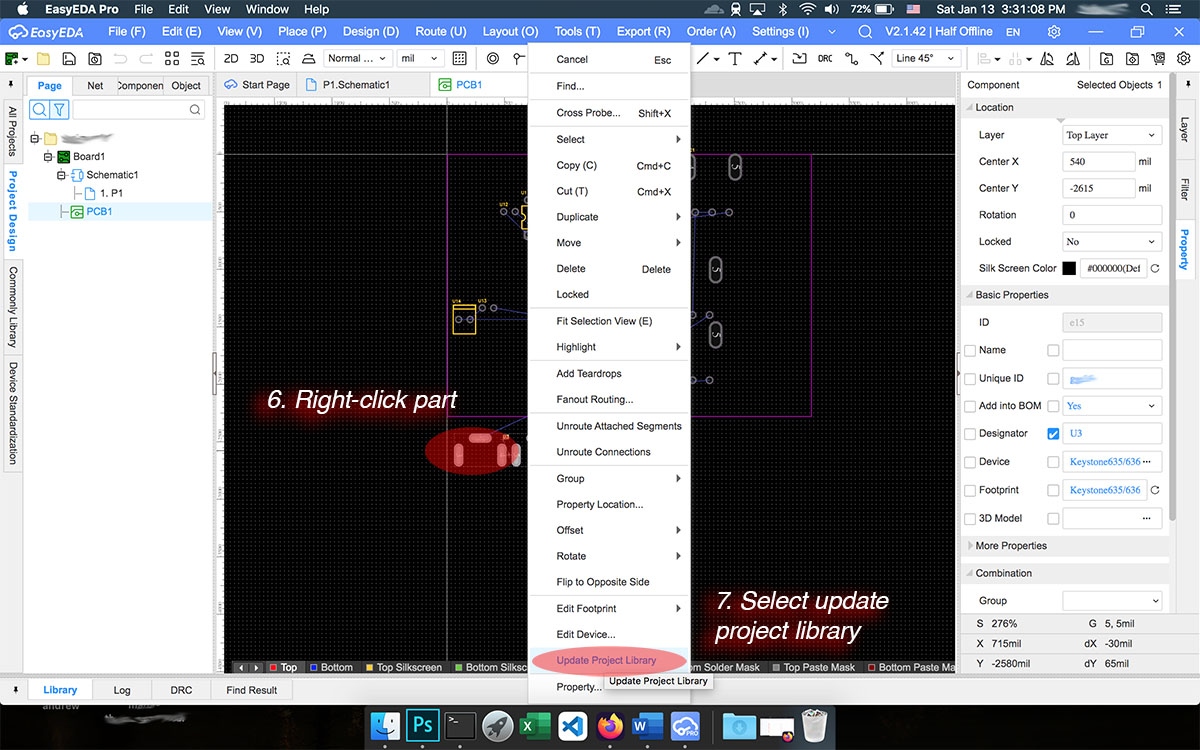
Task: Open Photoshop from the Dock
Action: (x=423, y=725)
